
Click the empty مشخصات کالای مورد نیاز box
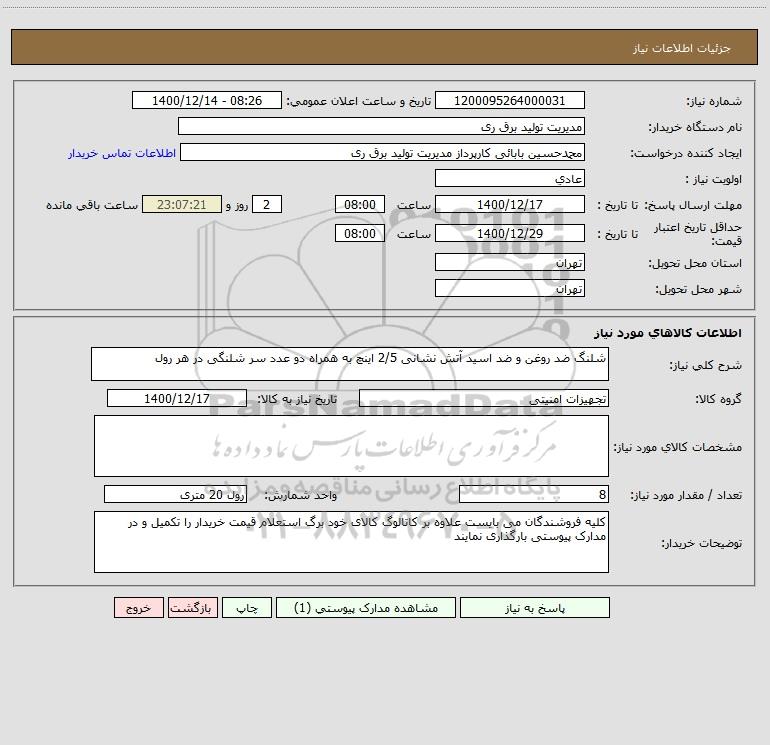point(351,446)
